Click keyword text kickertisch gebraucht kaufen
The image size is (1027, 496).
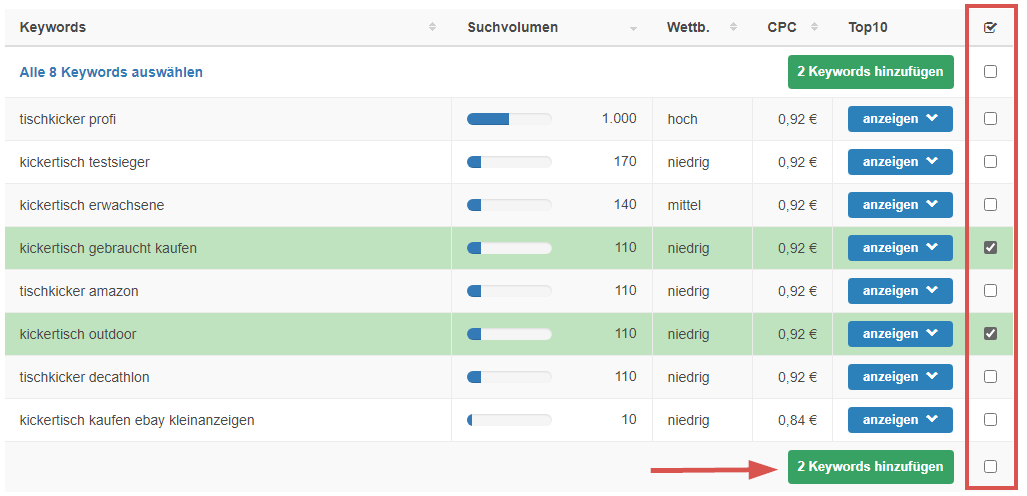(108, 248)
